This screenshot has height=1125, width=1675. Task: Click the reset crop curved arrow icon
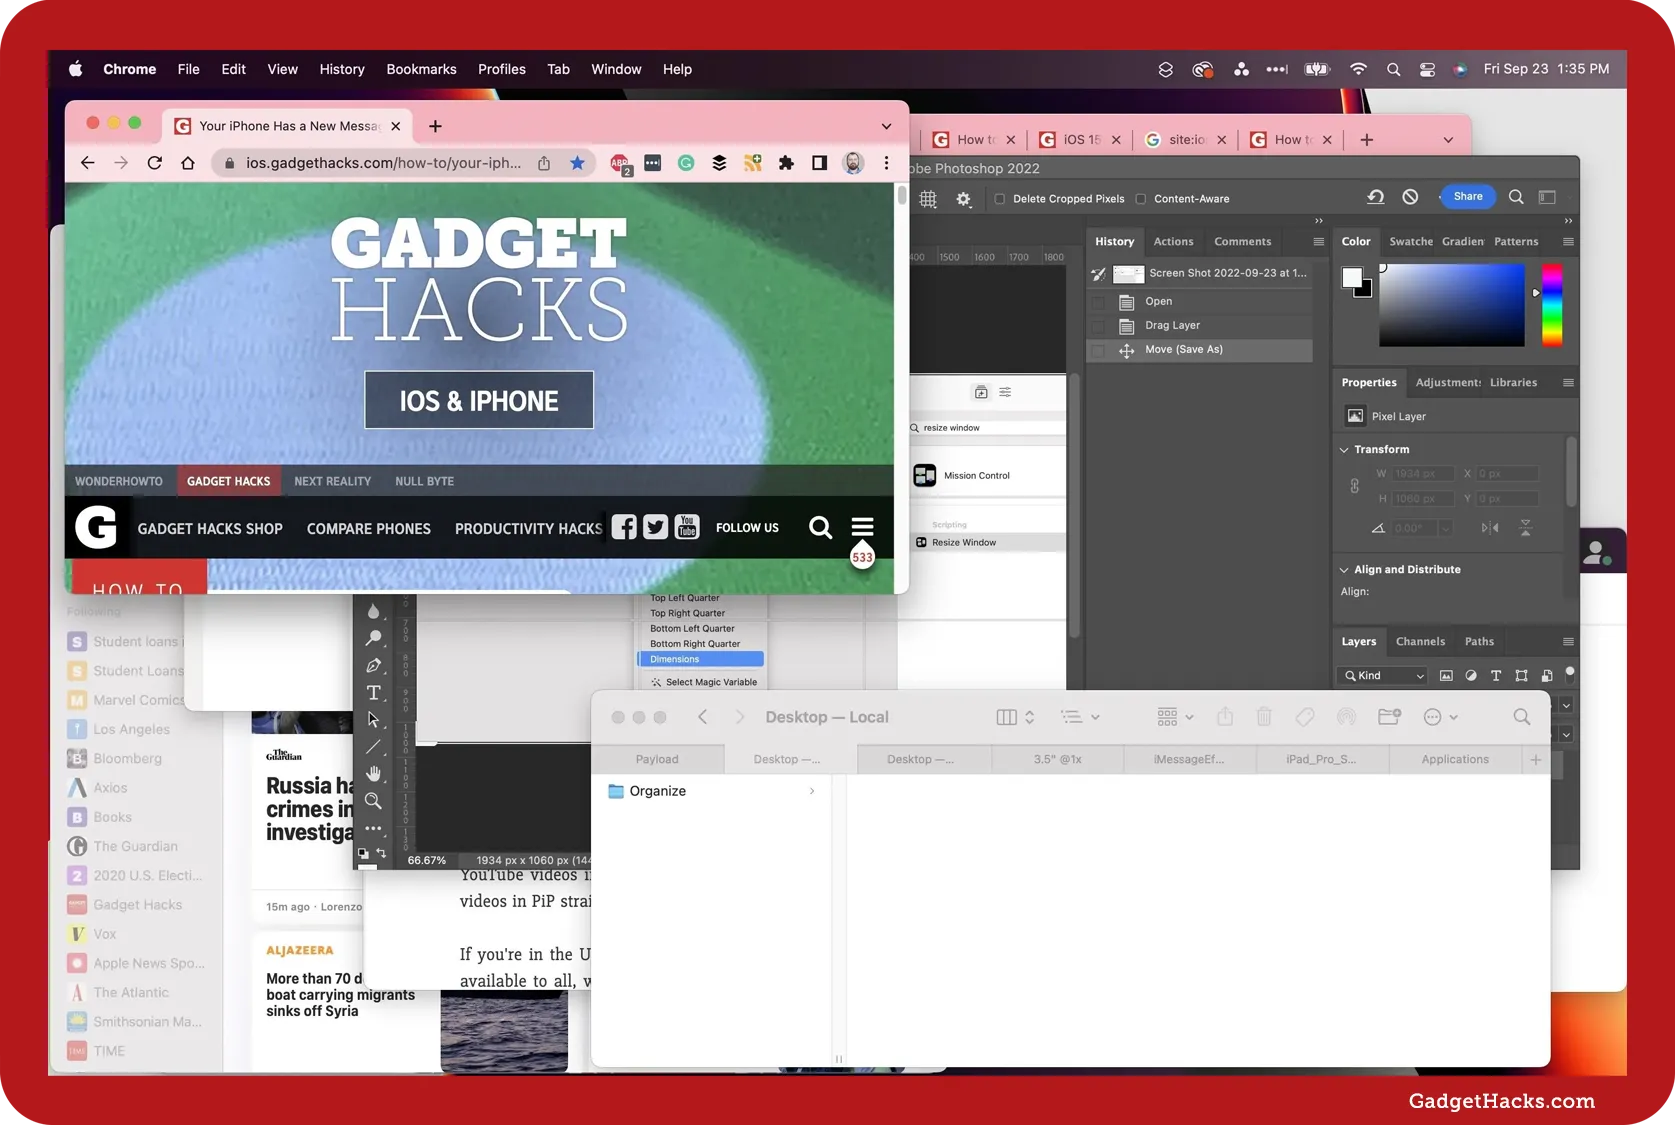pos(1376,197)
